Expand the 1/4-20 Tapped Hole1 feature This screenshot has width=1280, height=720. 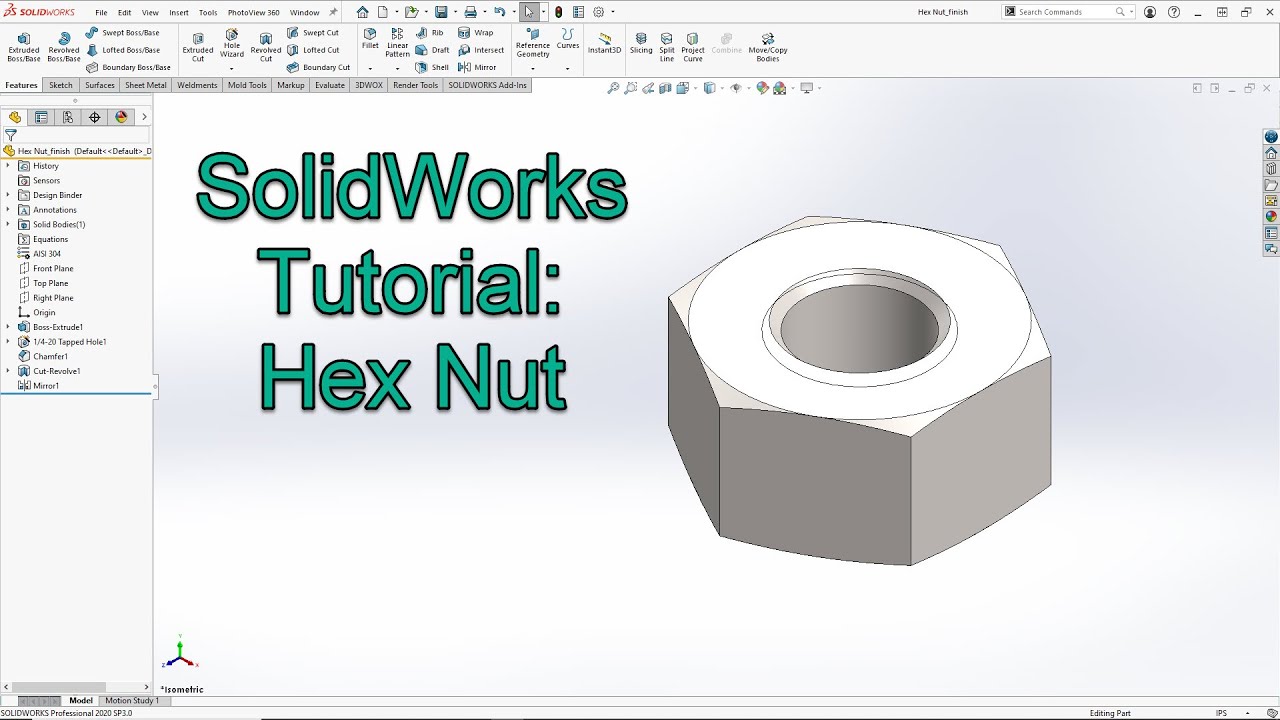coord(8,342)
